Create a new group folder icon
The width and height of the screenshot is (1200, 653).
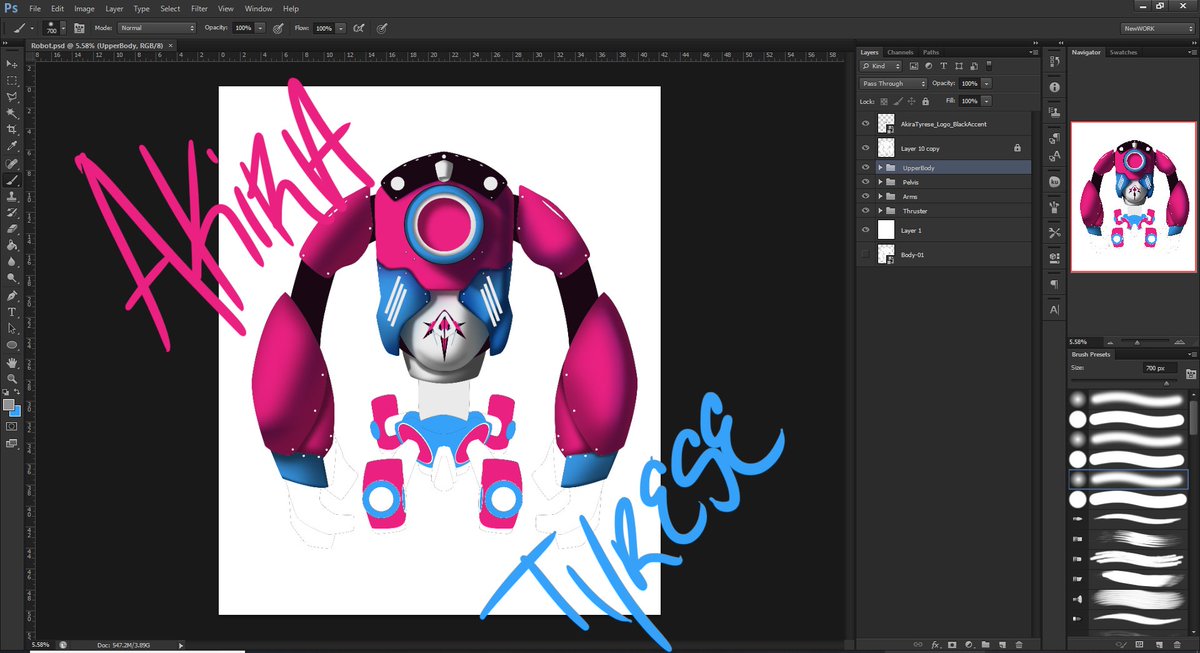(x=985, y=644)
